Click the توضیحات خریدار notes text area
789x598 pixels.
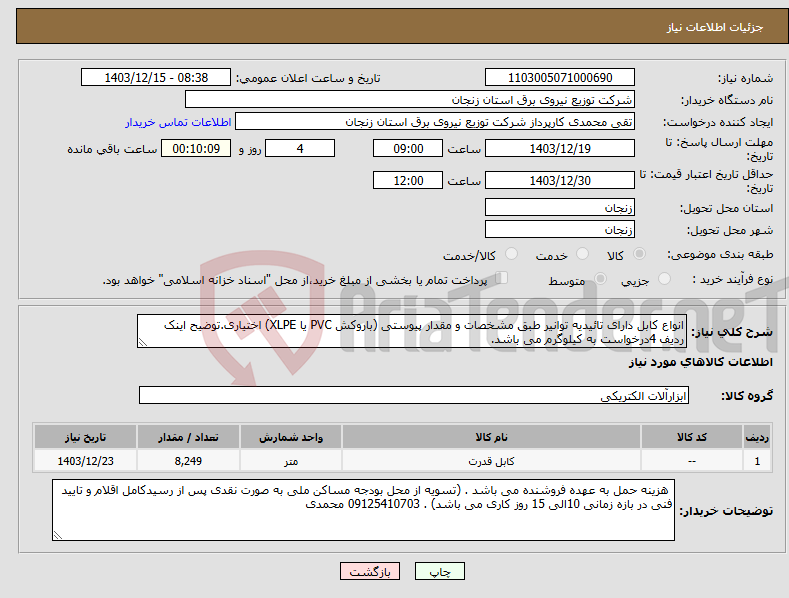click(363, 510)
